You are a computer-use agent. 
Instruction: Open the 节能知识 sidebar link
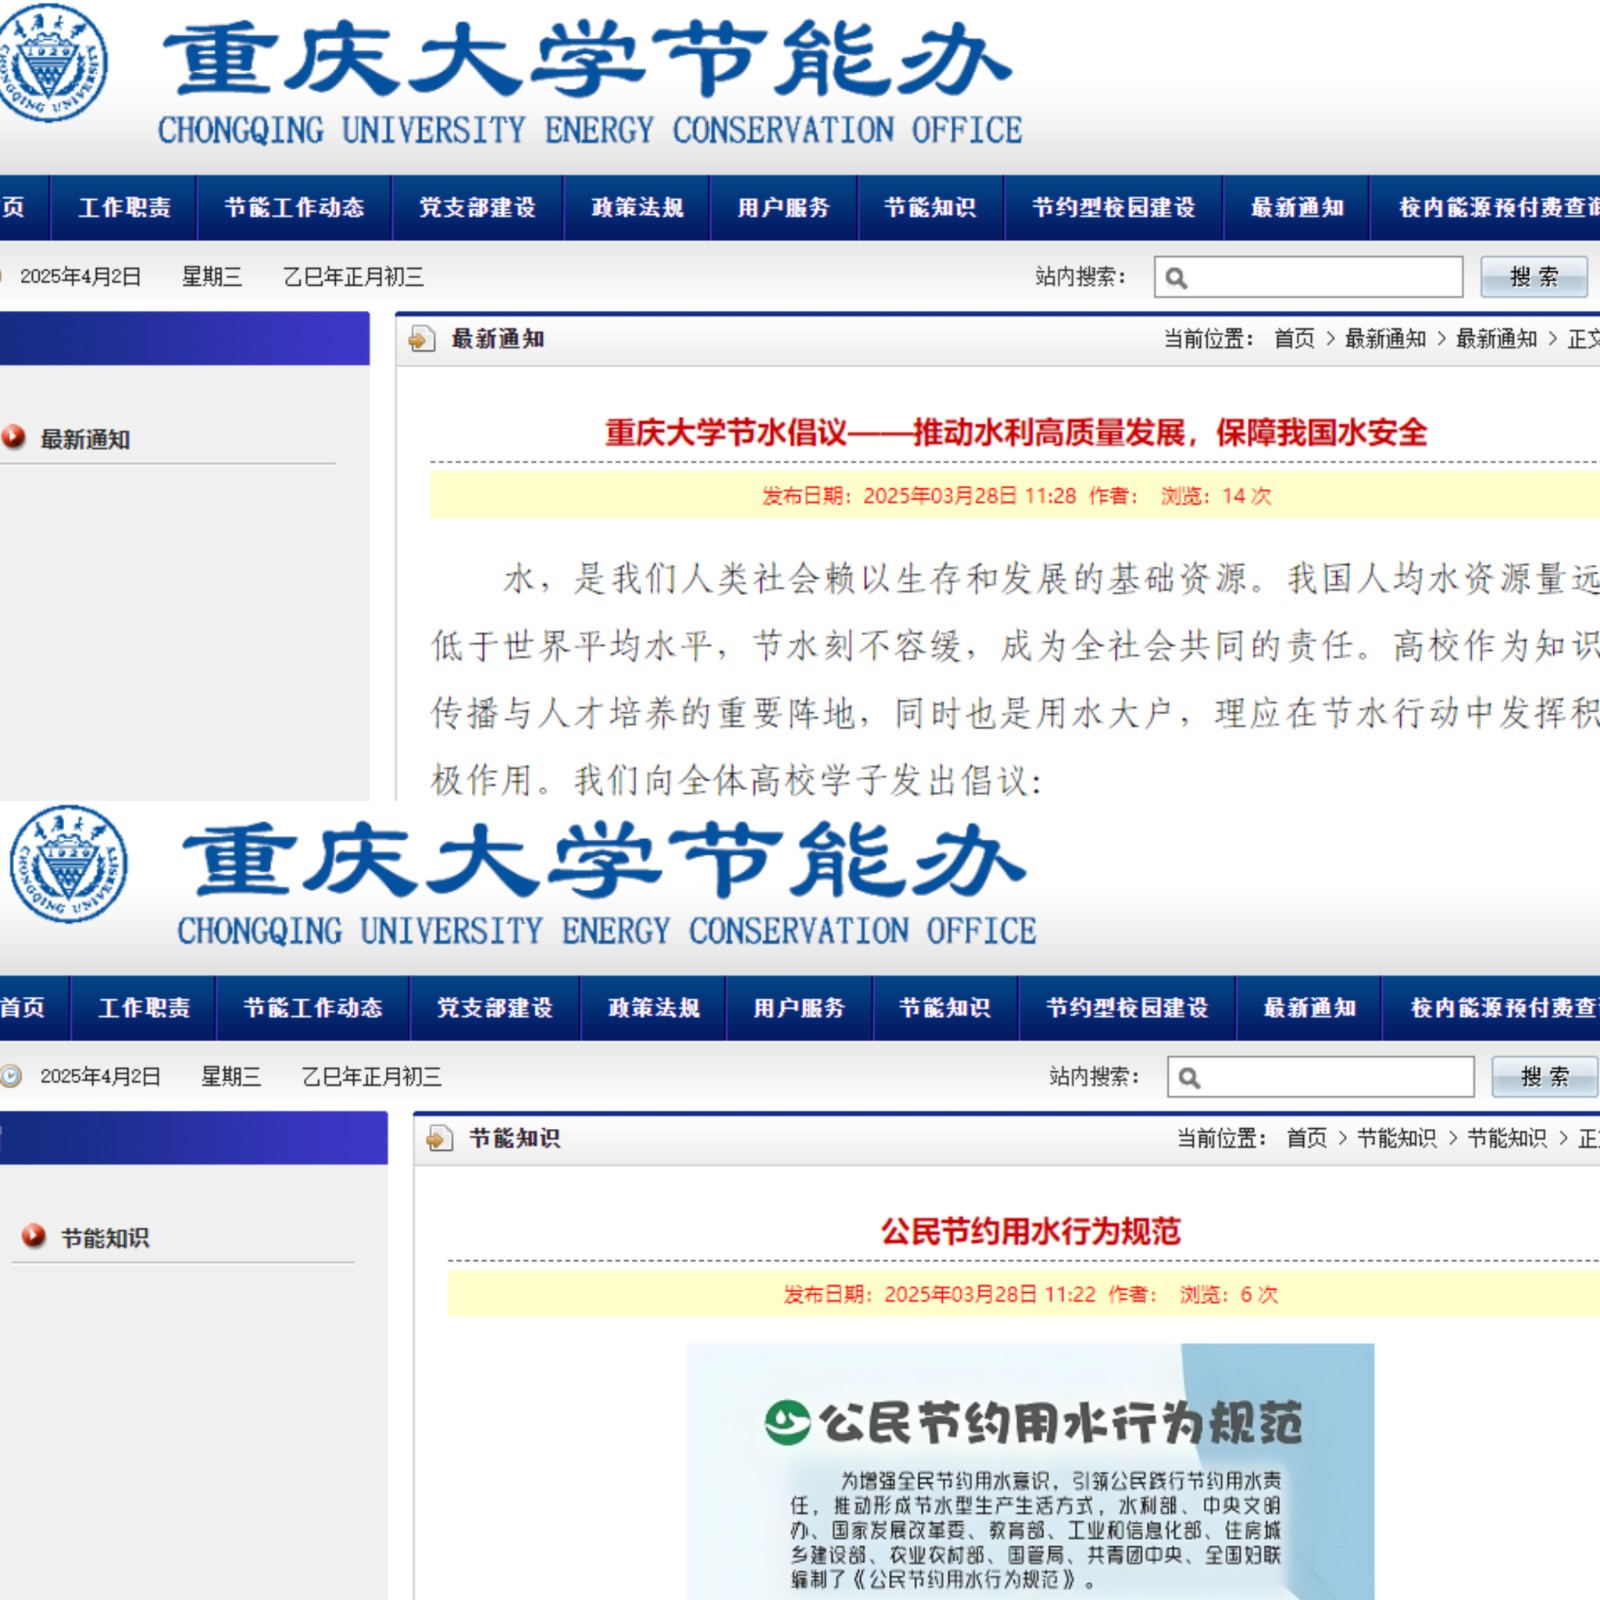click(105, 1238)
